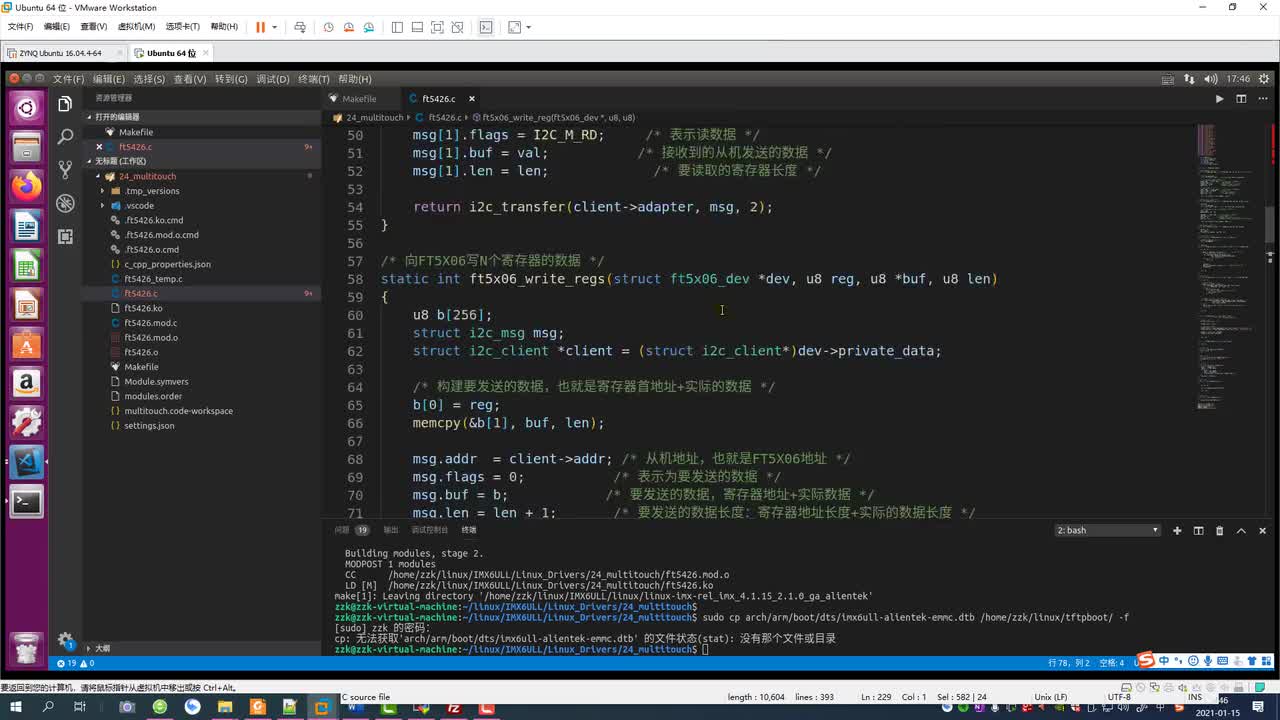
Task: Click the indentation spaces status item
Action: coord(1111,663)
